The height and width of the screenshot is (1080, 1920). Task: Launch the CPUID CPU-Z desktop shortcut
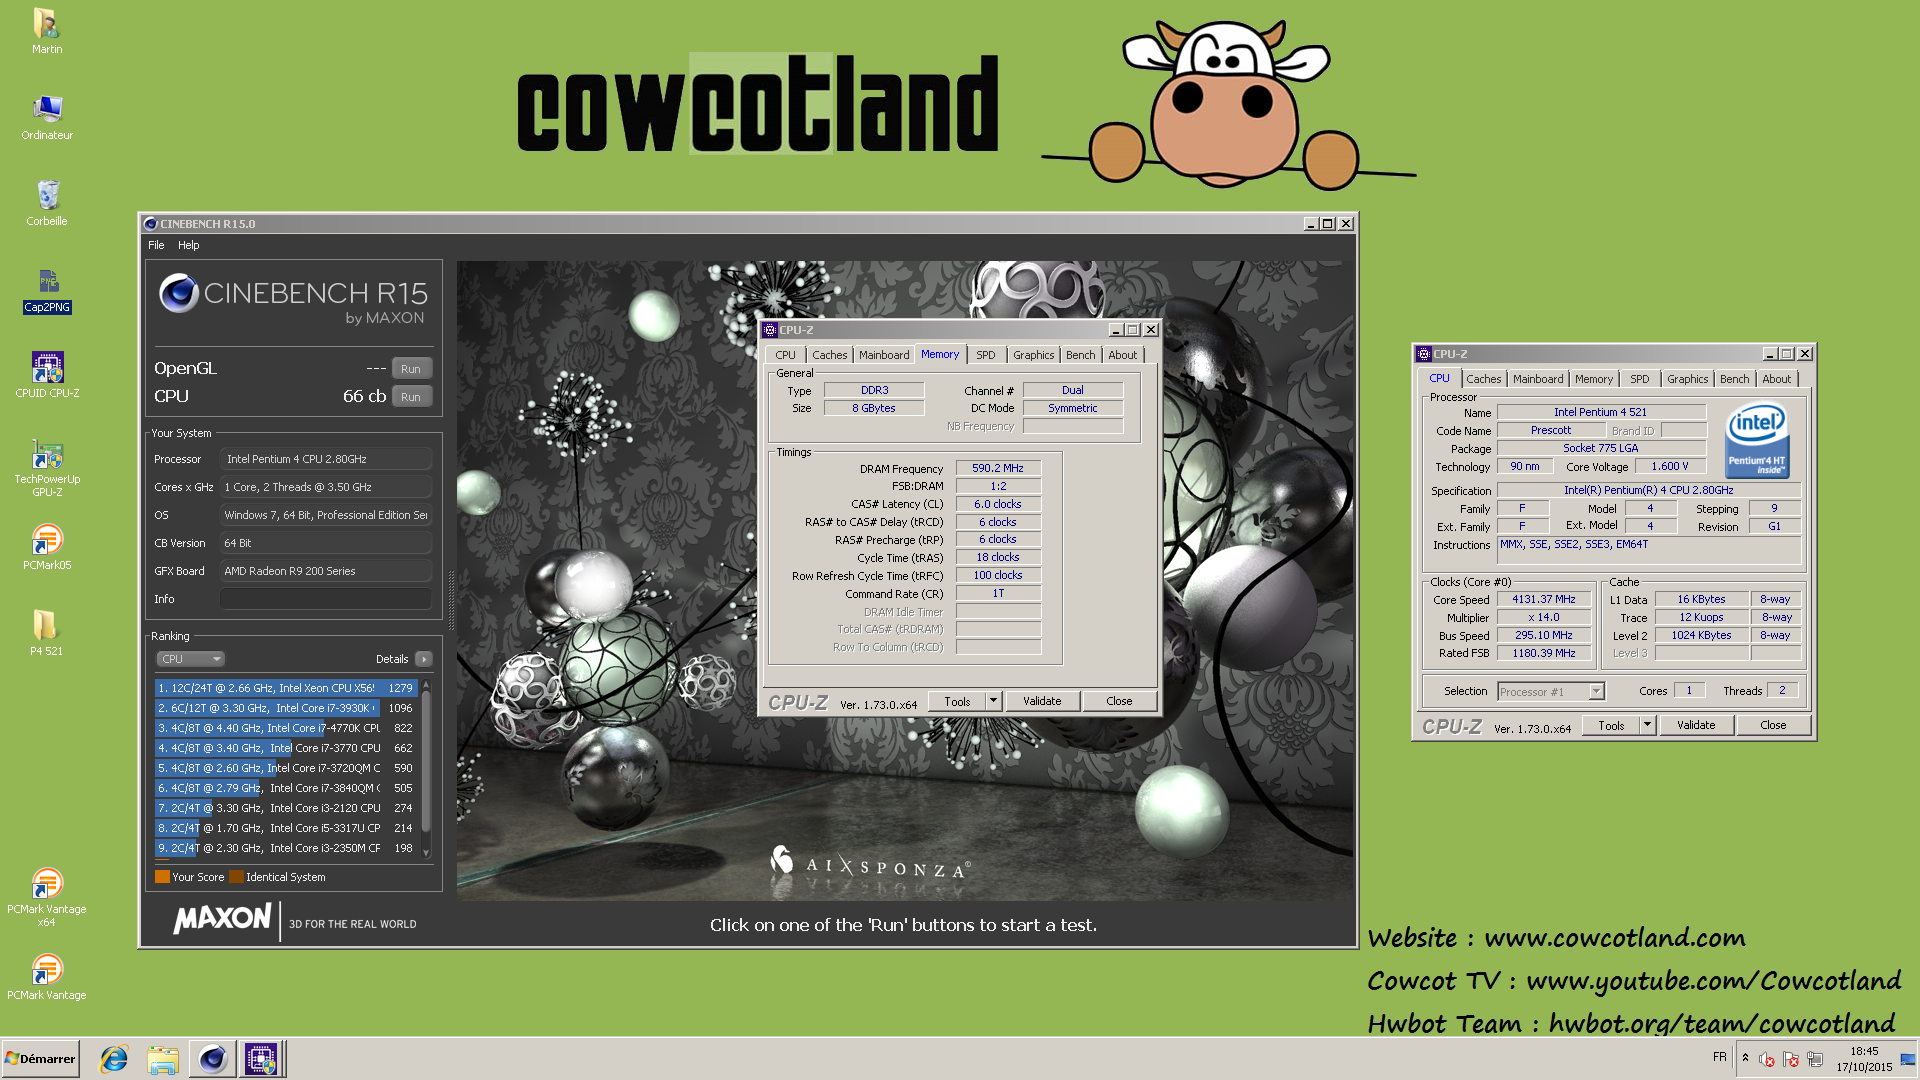pos(47,375)
